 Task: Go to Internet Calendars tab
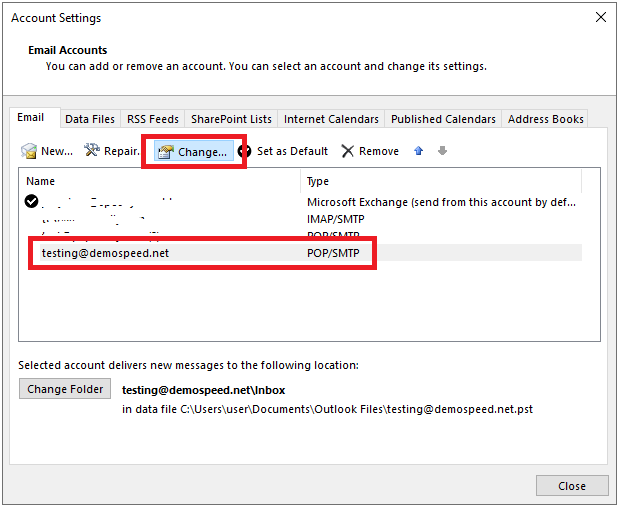(x=331, y=119)
